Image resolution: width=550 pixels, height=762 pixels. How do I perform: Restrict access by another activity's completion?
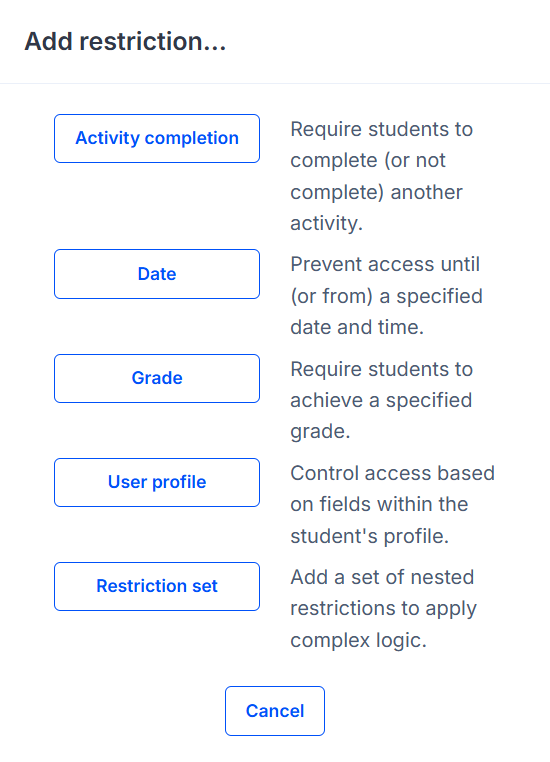click(157, 139)
